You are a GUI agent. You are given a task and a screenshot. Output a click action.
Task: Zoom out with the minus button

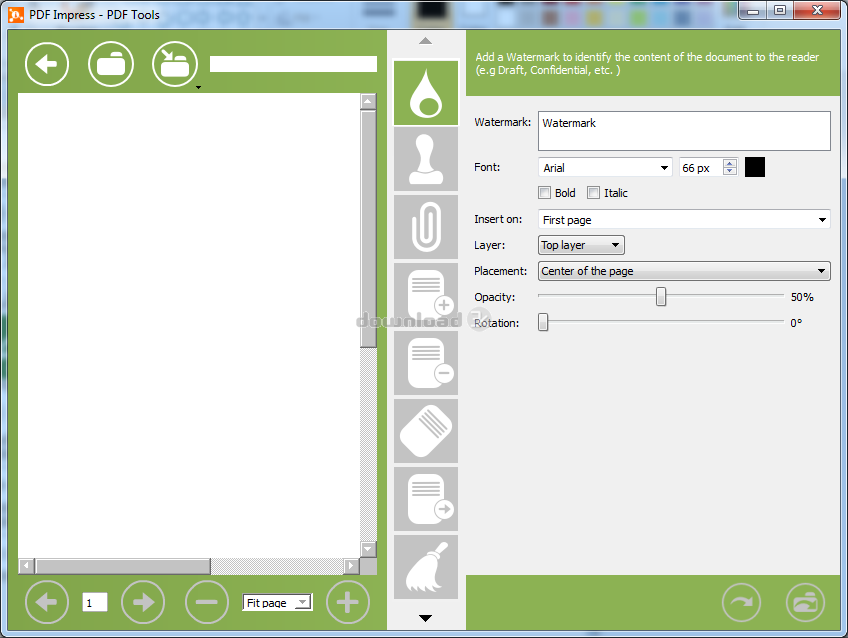pos(207,602)
